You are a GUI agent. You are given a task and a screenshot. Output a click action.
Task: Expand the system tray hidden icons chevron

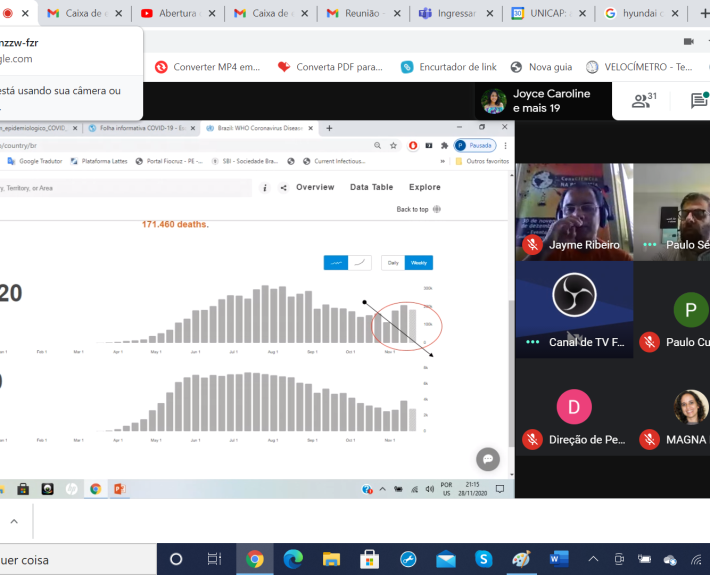[594, 559]
